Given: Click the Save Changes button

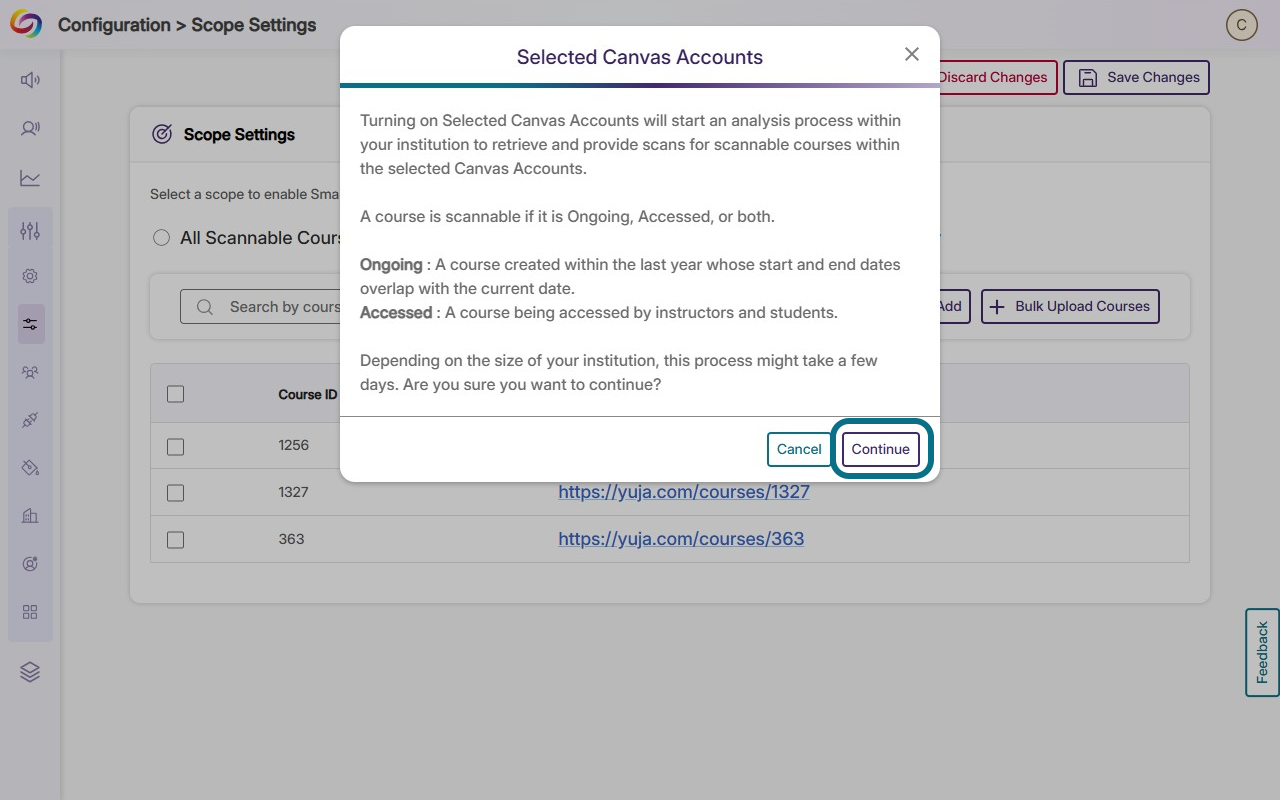Looking at the screenshot, I should (1136, 77).
